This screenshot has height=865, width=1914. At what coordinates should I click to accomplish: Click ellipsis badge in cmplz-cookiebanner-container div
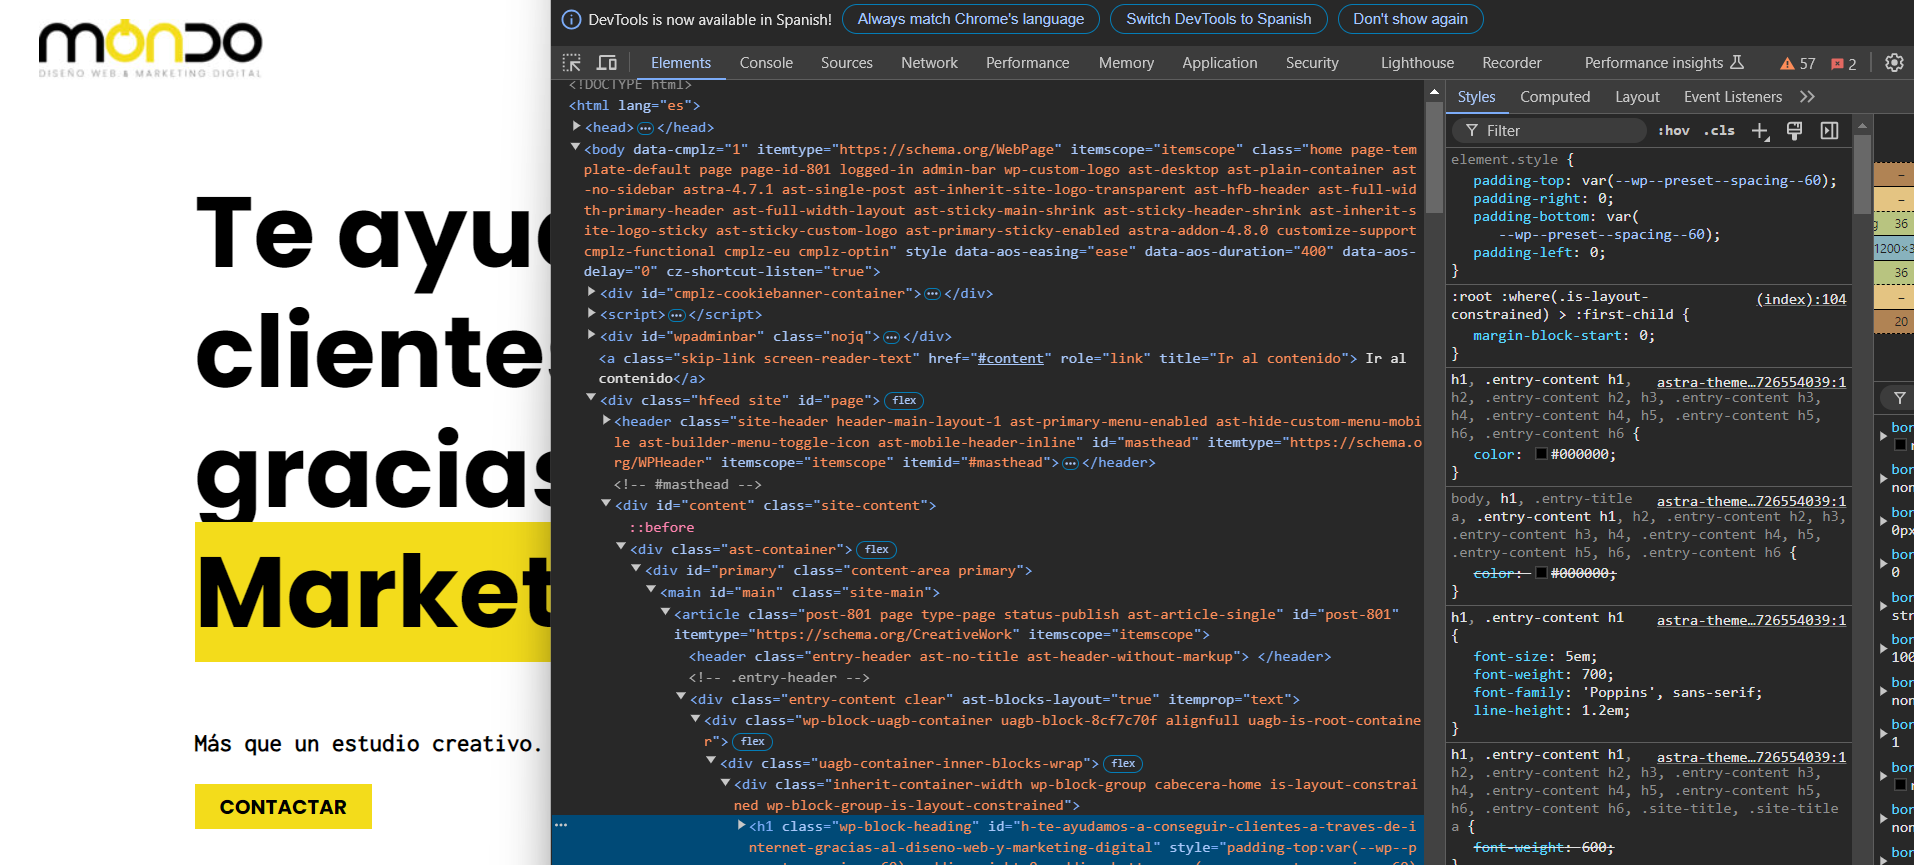tap(932, 294)
